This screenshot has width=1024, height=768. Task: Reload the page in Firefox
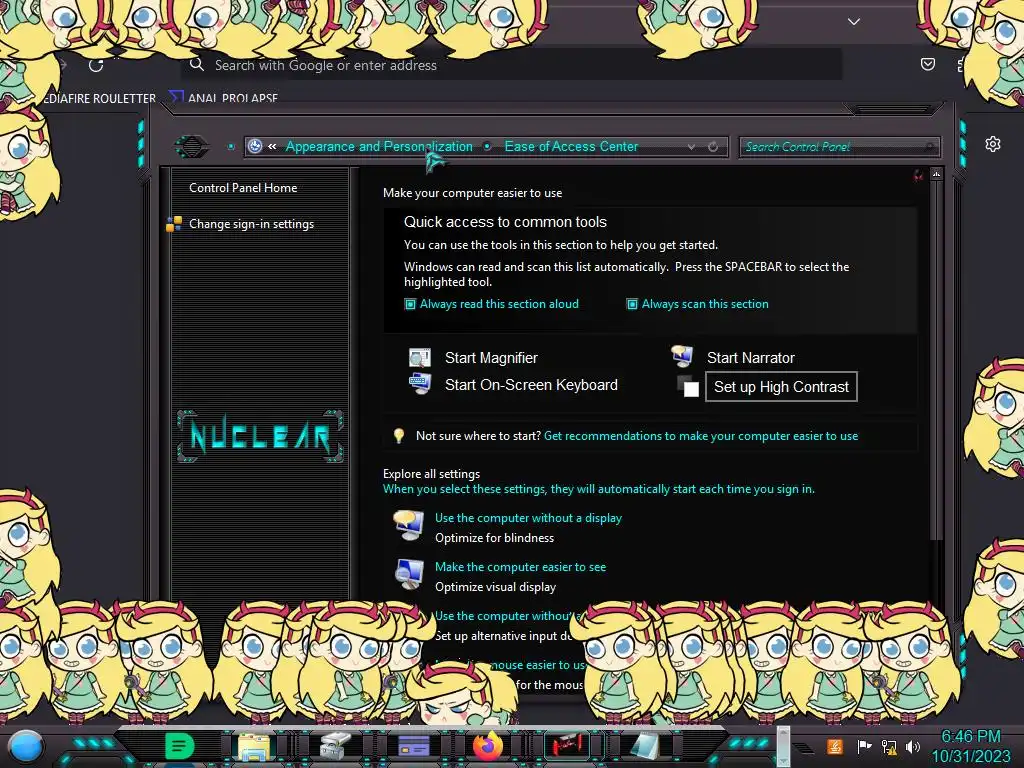pos(96,65)
